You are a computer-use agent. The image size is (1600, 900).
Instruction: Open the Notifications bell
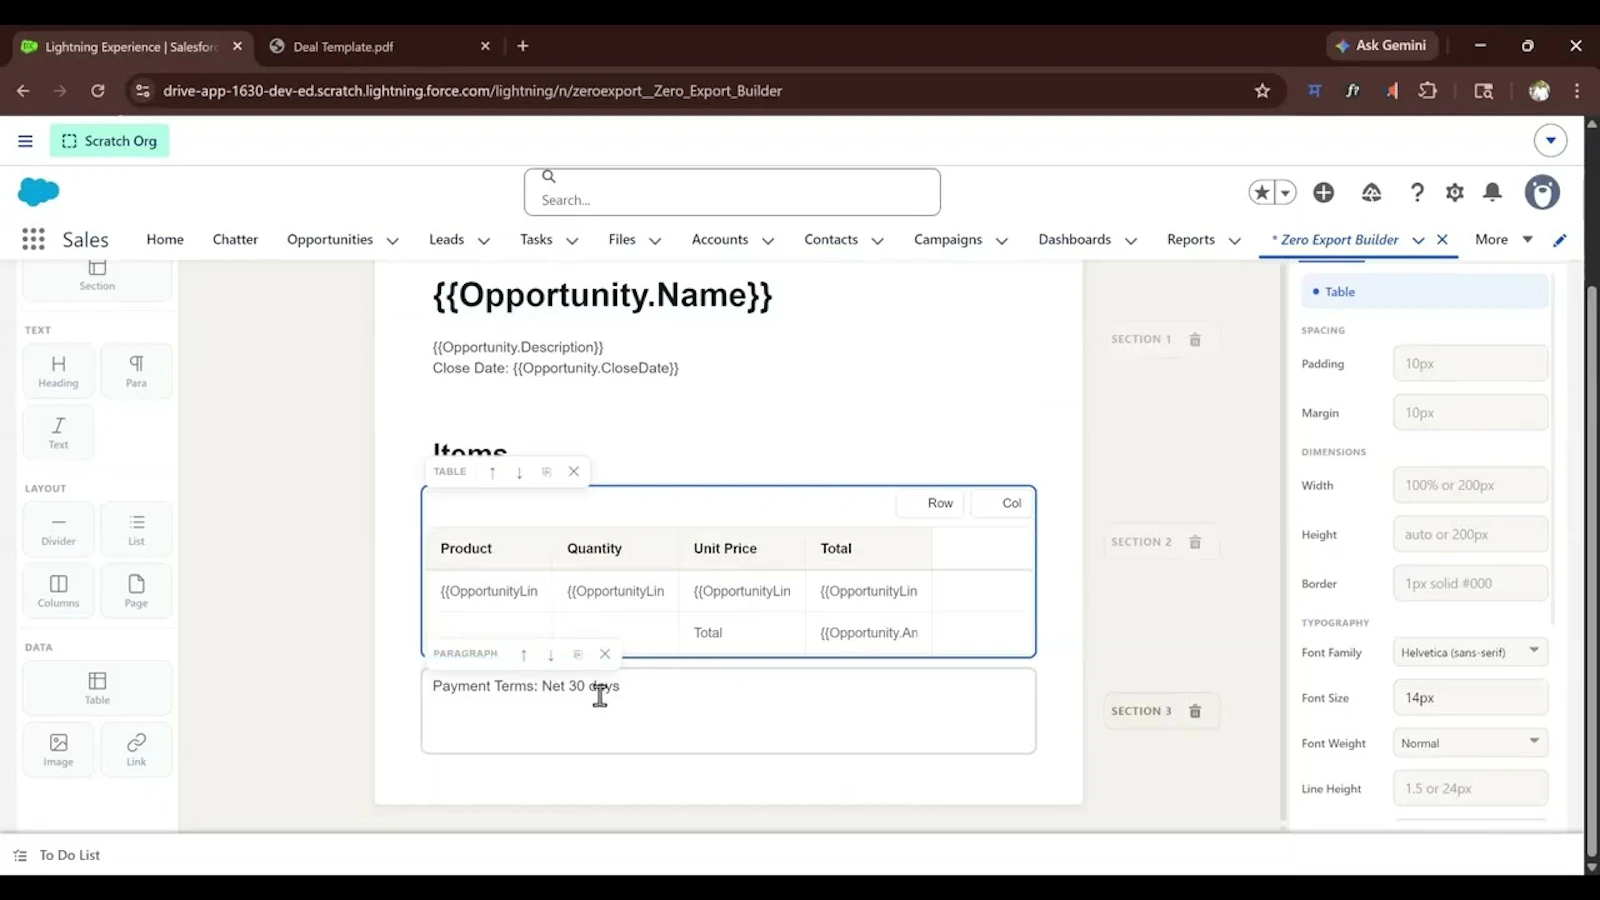click(1492, 192)
